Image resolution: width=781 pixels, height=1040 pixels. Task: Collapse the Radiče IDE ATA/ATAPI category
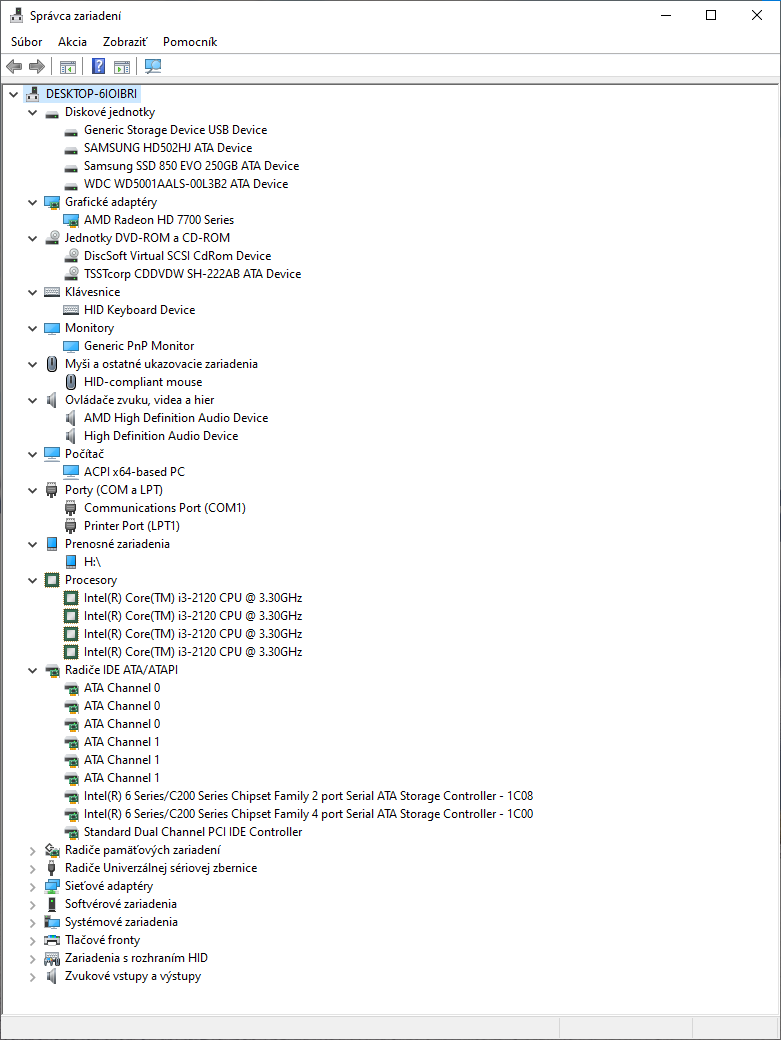point(32,671)
